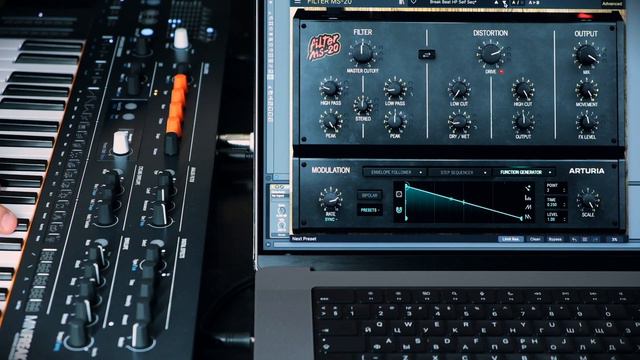The height and width of the screenshot is (360, 640).
Task: Click the function generator envelope end point
Action: pos(521,218)
